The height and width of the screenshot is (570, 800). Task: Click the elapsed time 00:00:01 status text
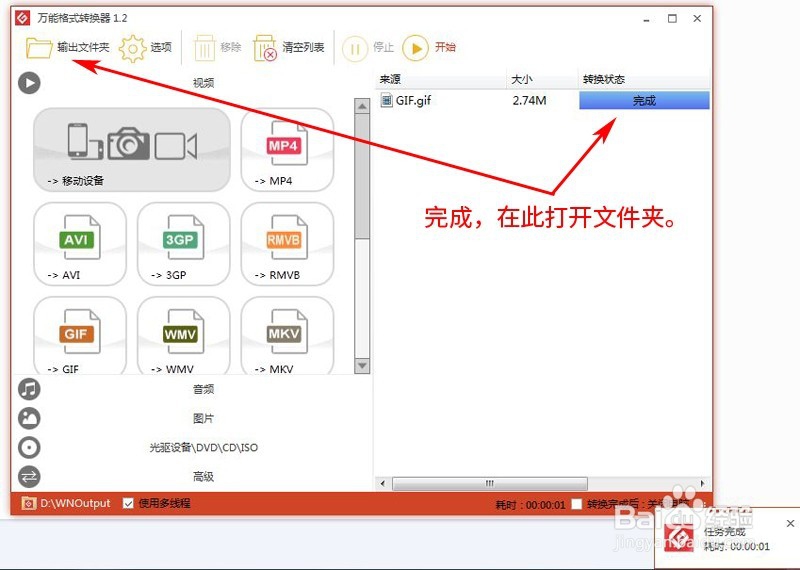pyautogui.click(x=531, y=505)
